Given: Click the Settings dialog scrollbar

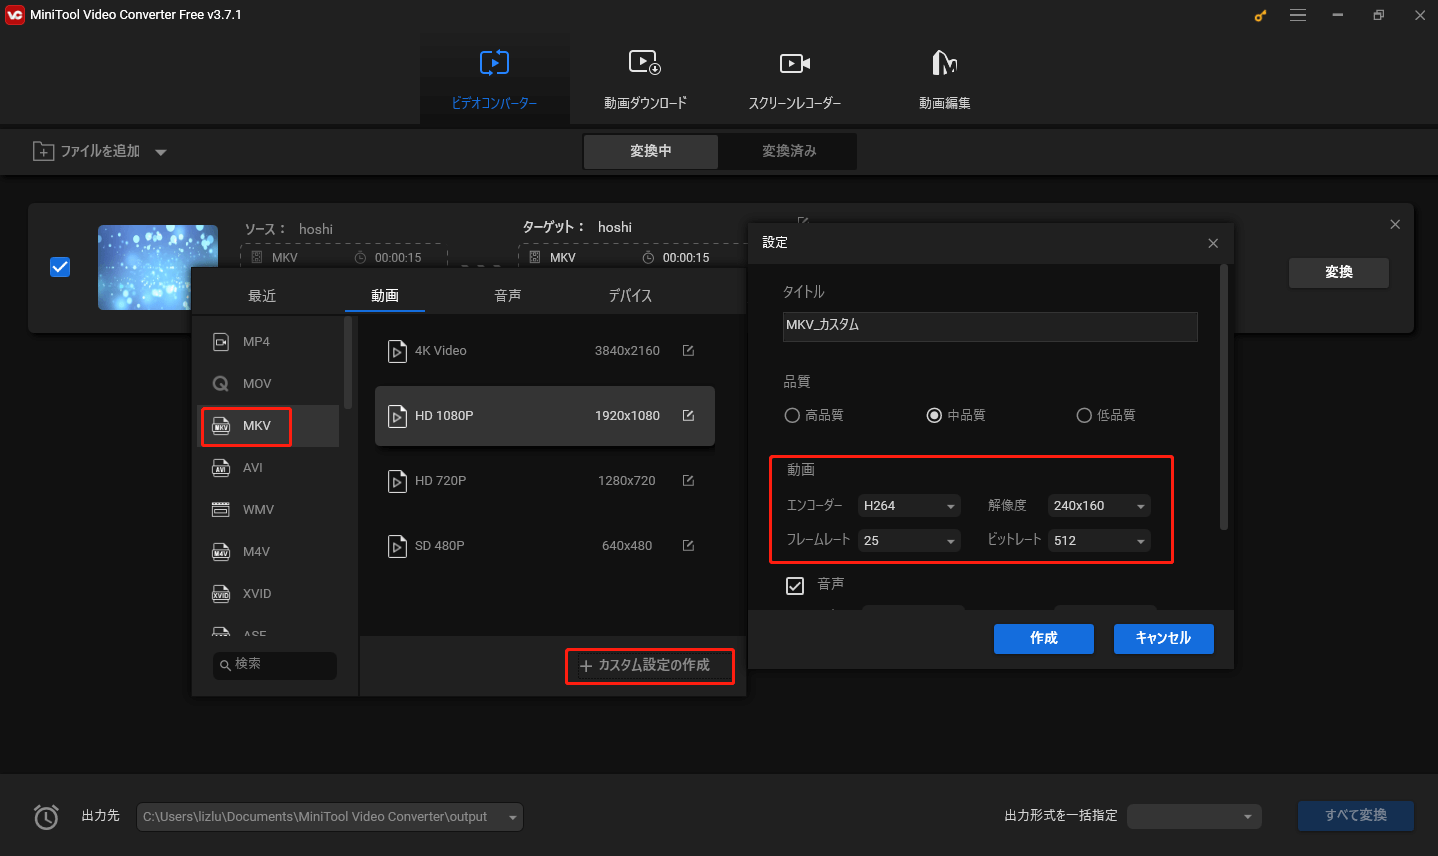Looking at the screenshot, I should (x=1224, y=397).
